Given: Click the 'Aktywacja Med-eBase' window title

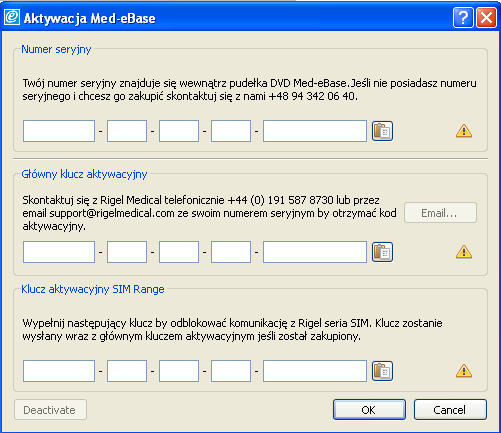Looking at the screenshot, I should coord(90,18).
